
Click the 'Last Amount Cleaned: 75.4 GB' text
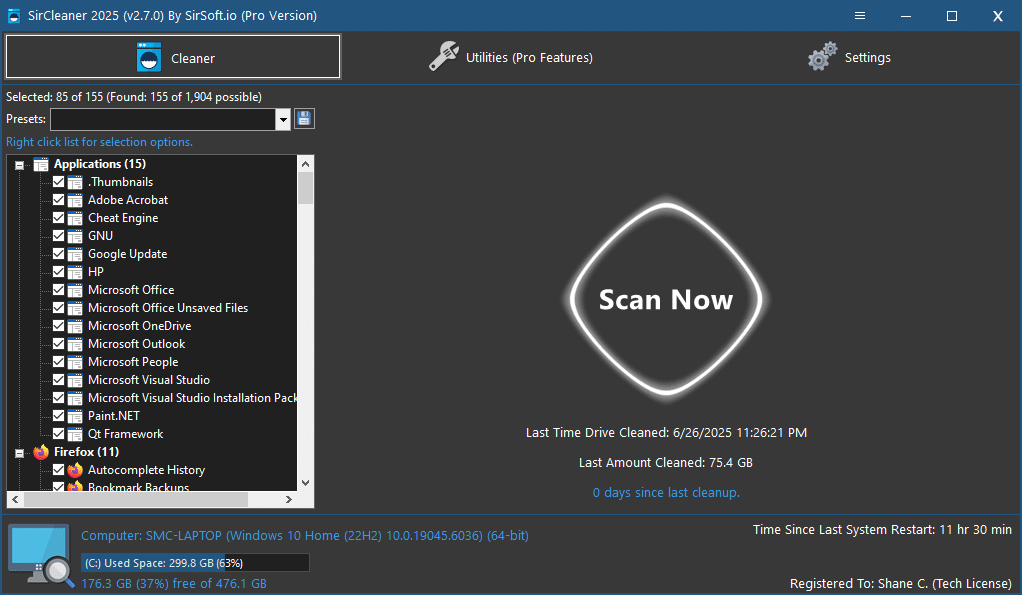coord(665,463)
